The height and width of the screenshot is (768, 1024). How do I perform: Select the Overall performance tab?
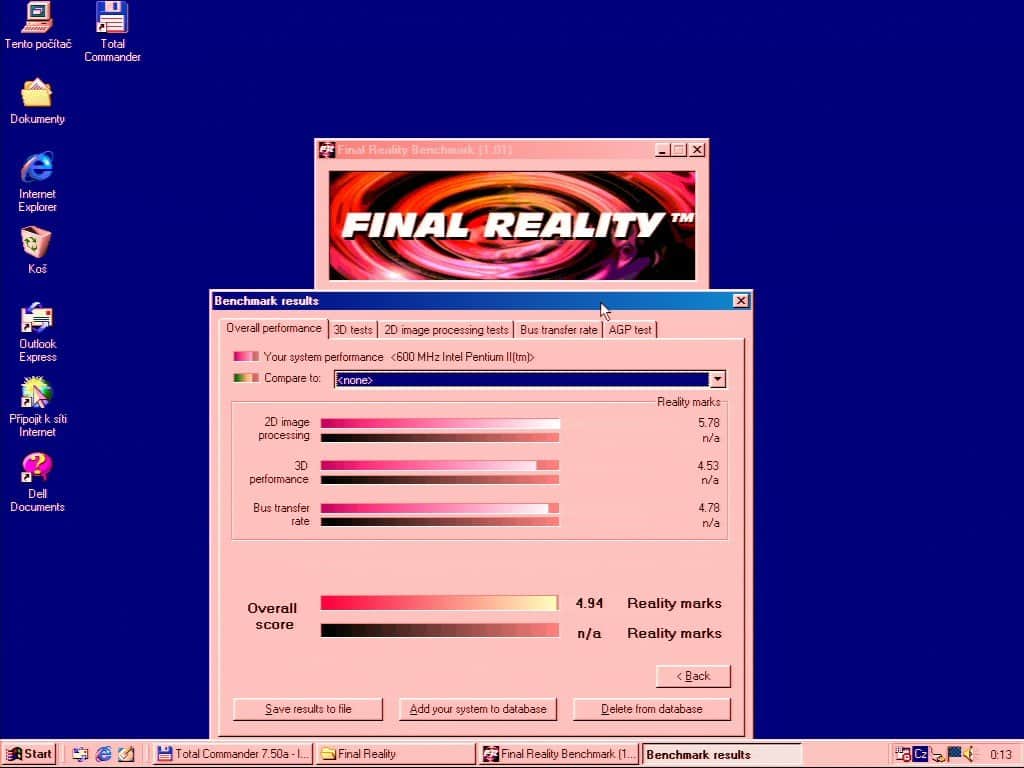pyautogui.click(x=274, y=328)
